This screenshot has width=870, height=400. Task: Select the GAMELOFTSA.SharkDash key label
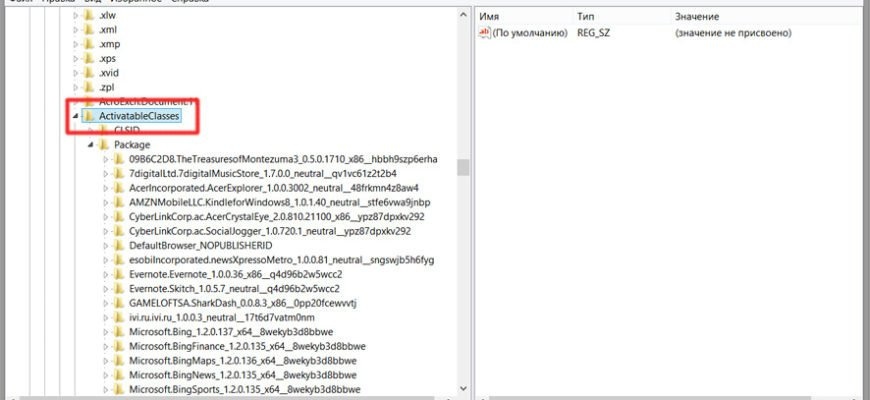[x=244, y=303]
